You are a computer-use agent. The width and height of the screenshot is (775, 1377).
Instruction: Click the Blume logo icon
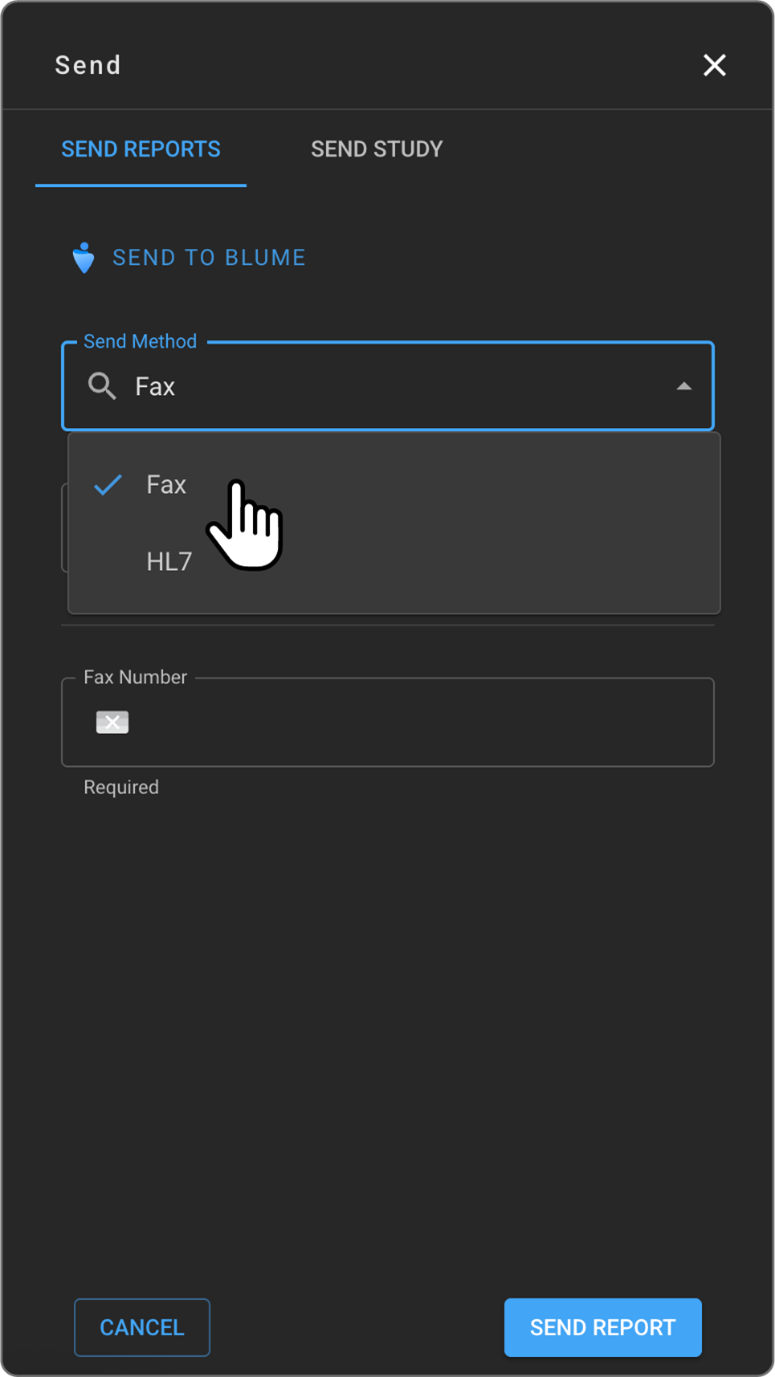tap(84, 258)
